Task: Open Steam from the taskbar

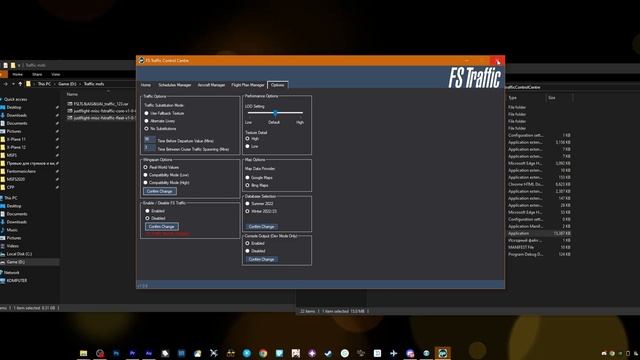Action: 328,353
